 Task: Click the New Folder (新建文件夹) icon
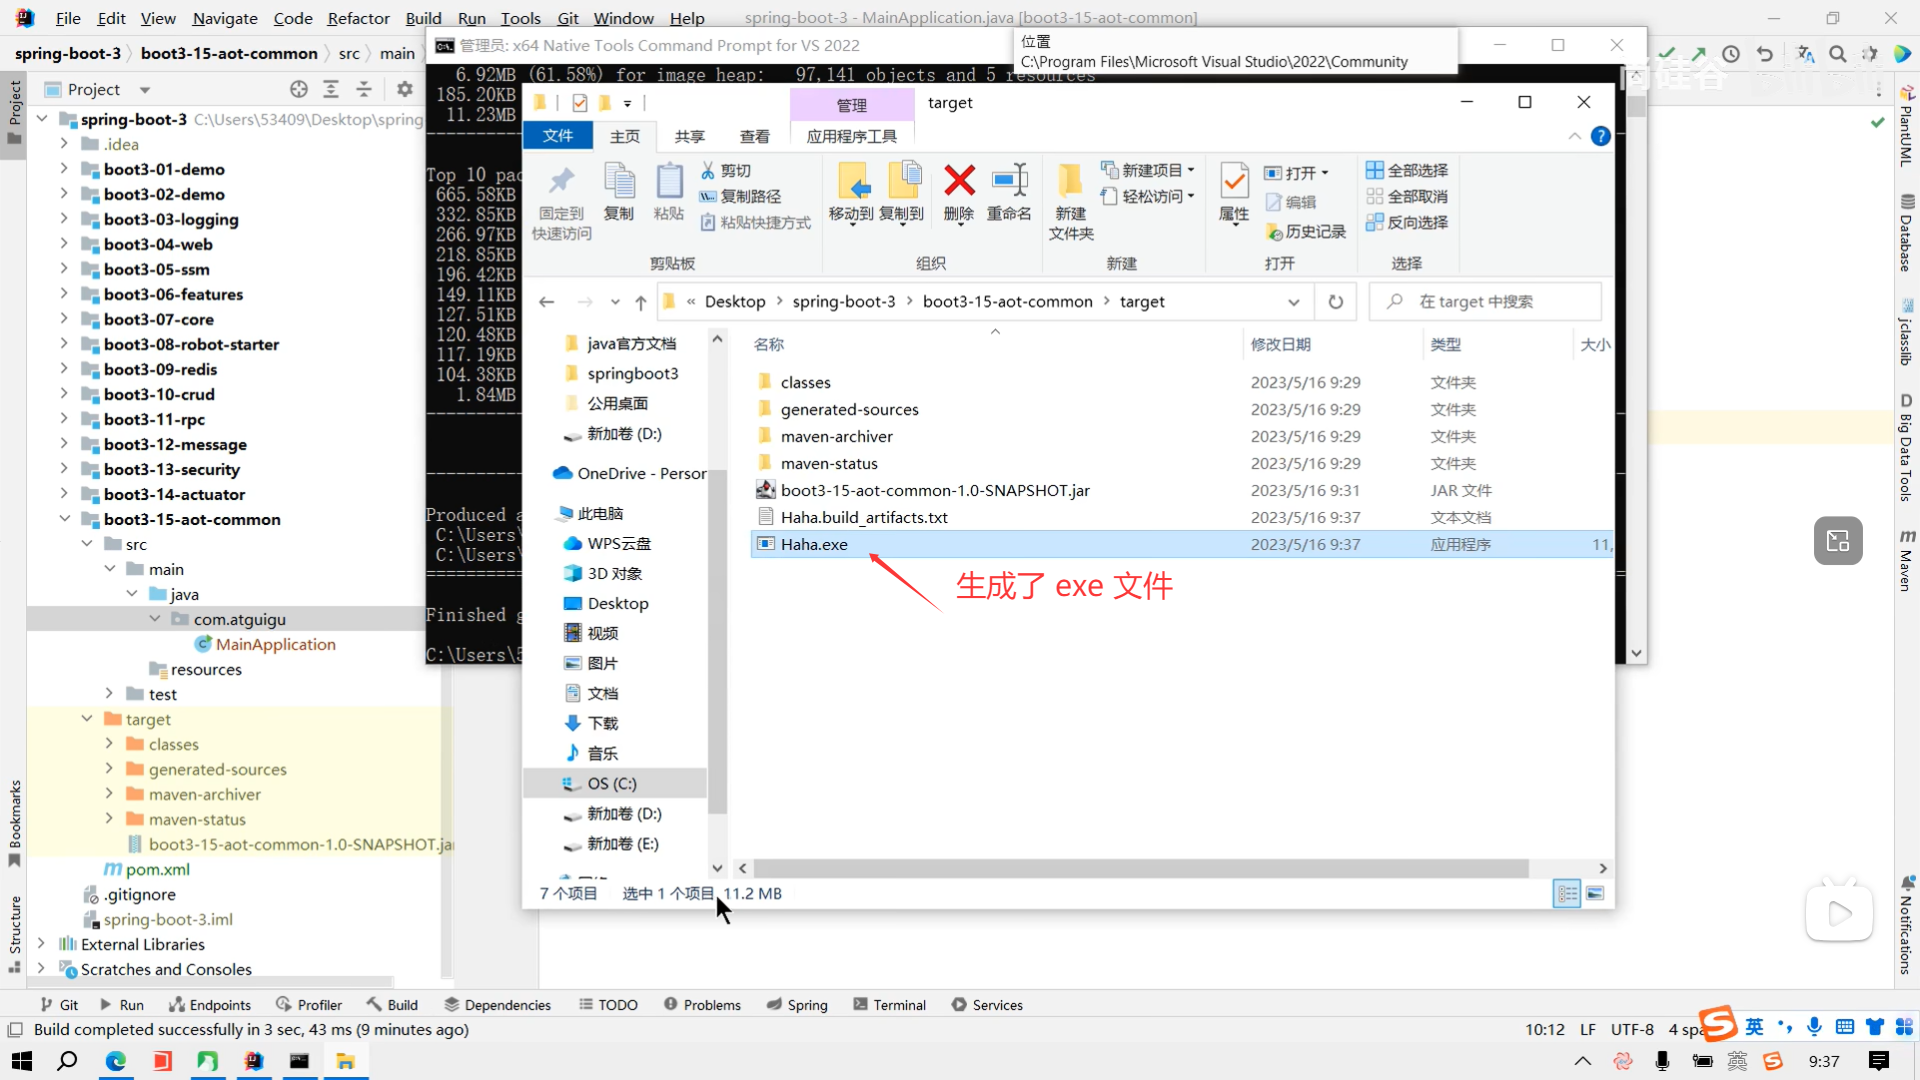pyautogui.click(x=1070, y=182)
